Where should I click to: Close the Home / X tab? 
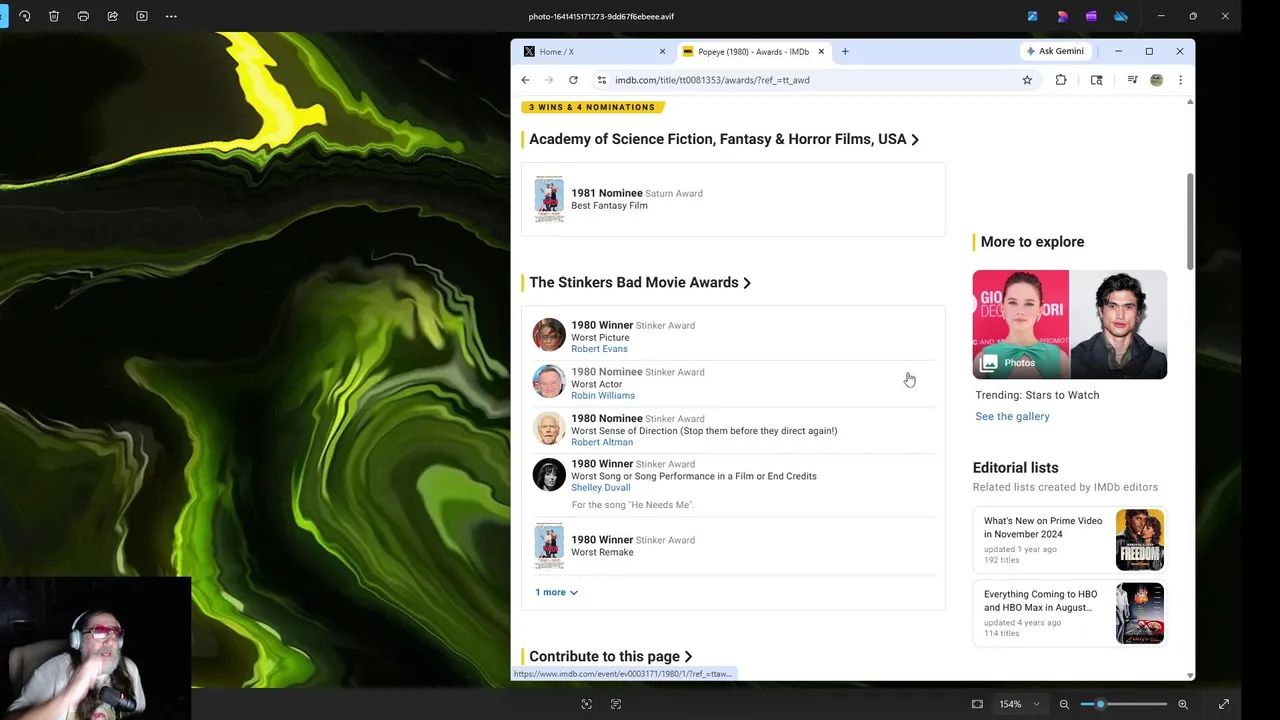pyautogui.click(x=662, y=51)
